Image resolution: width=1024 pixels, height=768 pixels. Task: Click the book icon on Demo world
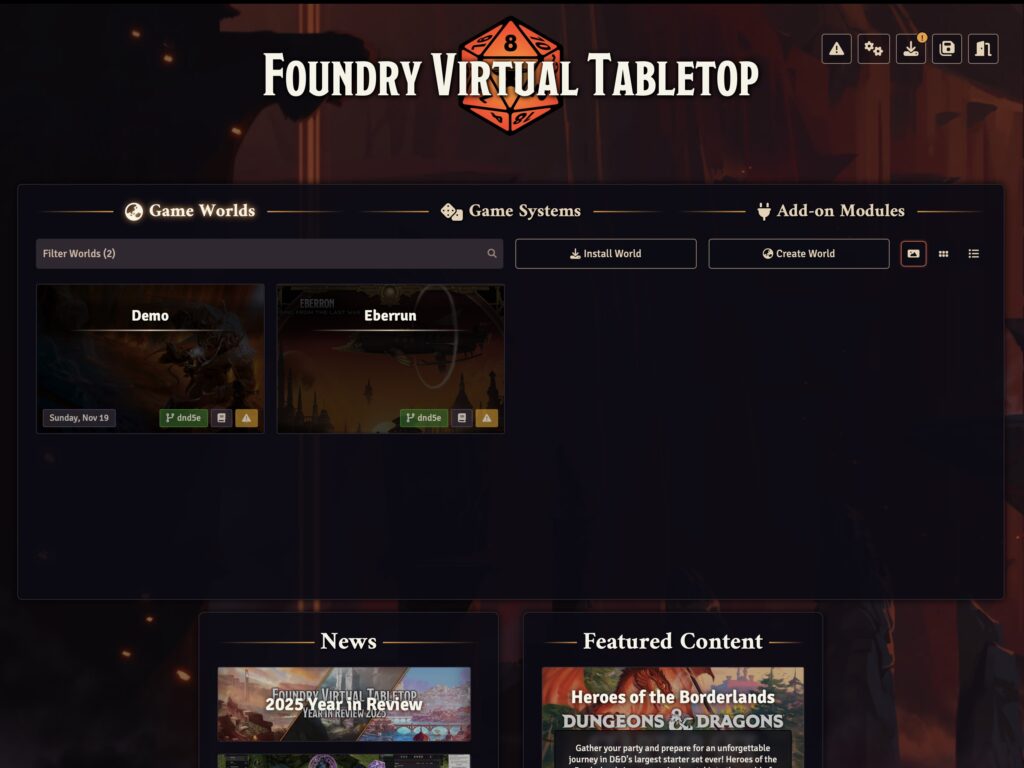pyautogui.click(x=221, y=418)
